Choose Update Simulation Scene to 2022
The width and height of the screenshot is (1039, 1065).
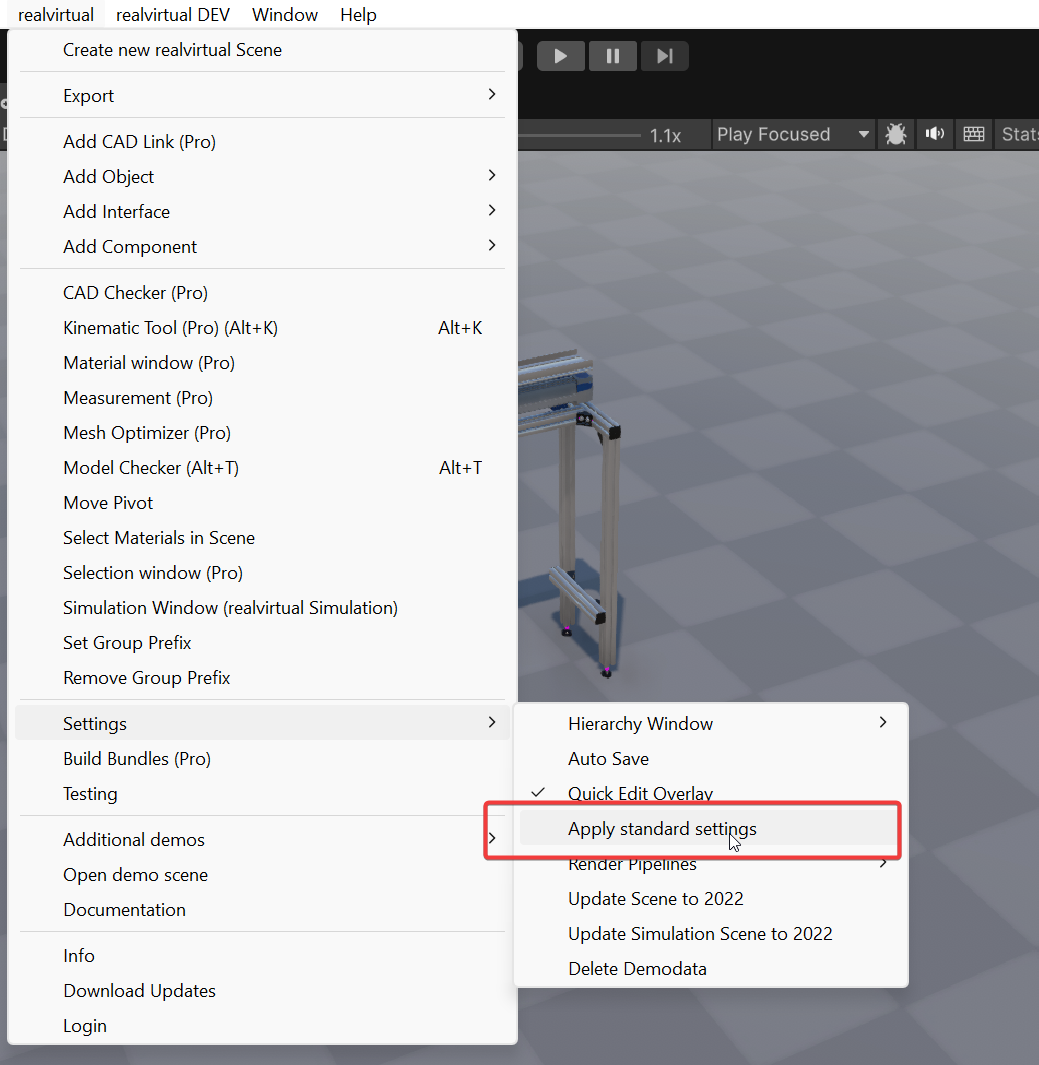click(x=710, y=933)
